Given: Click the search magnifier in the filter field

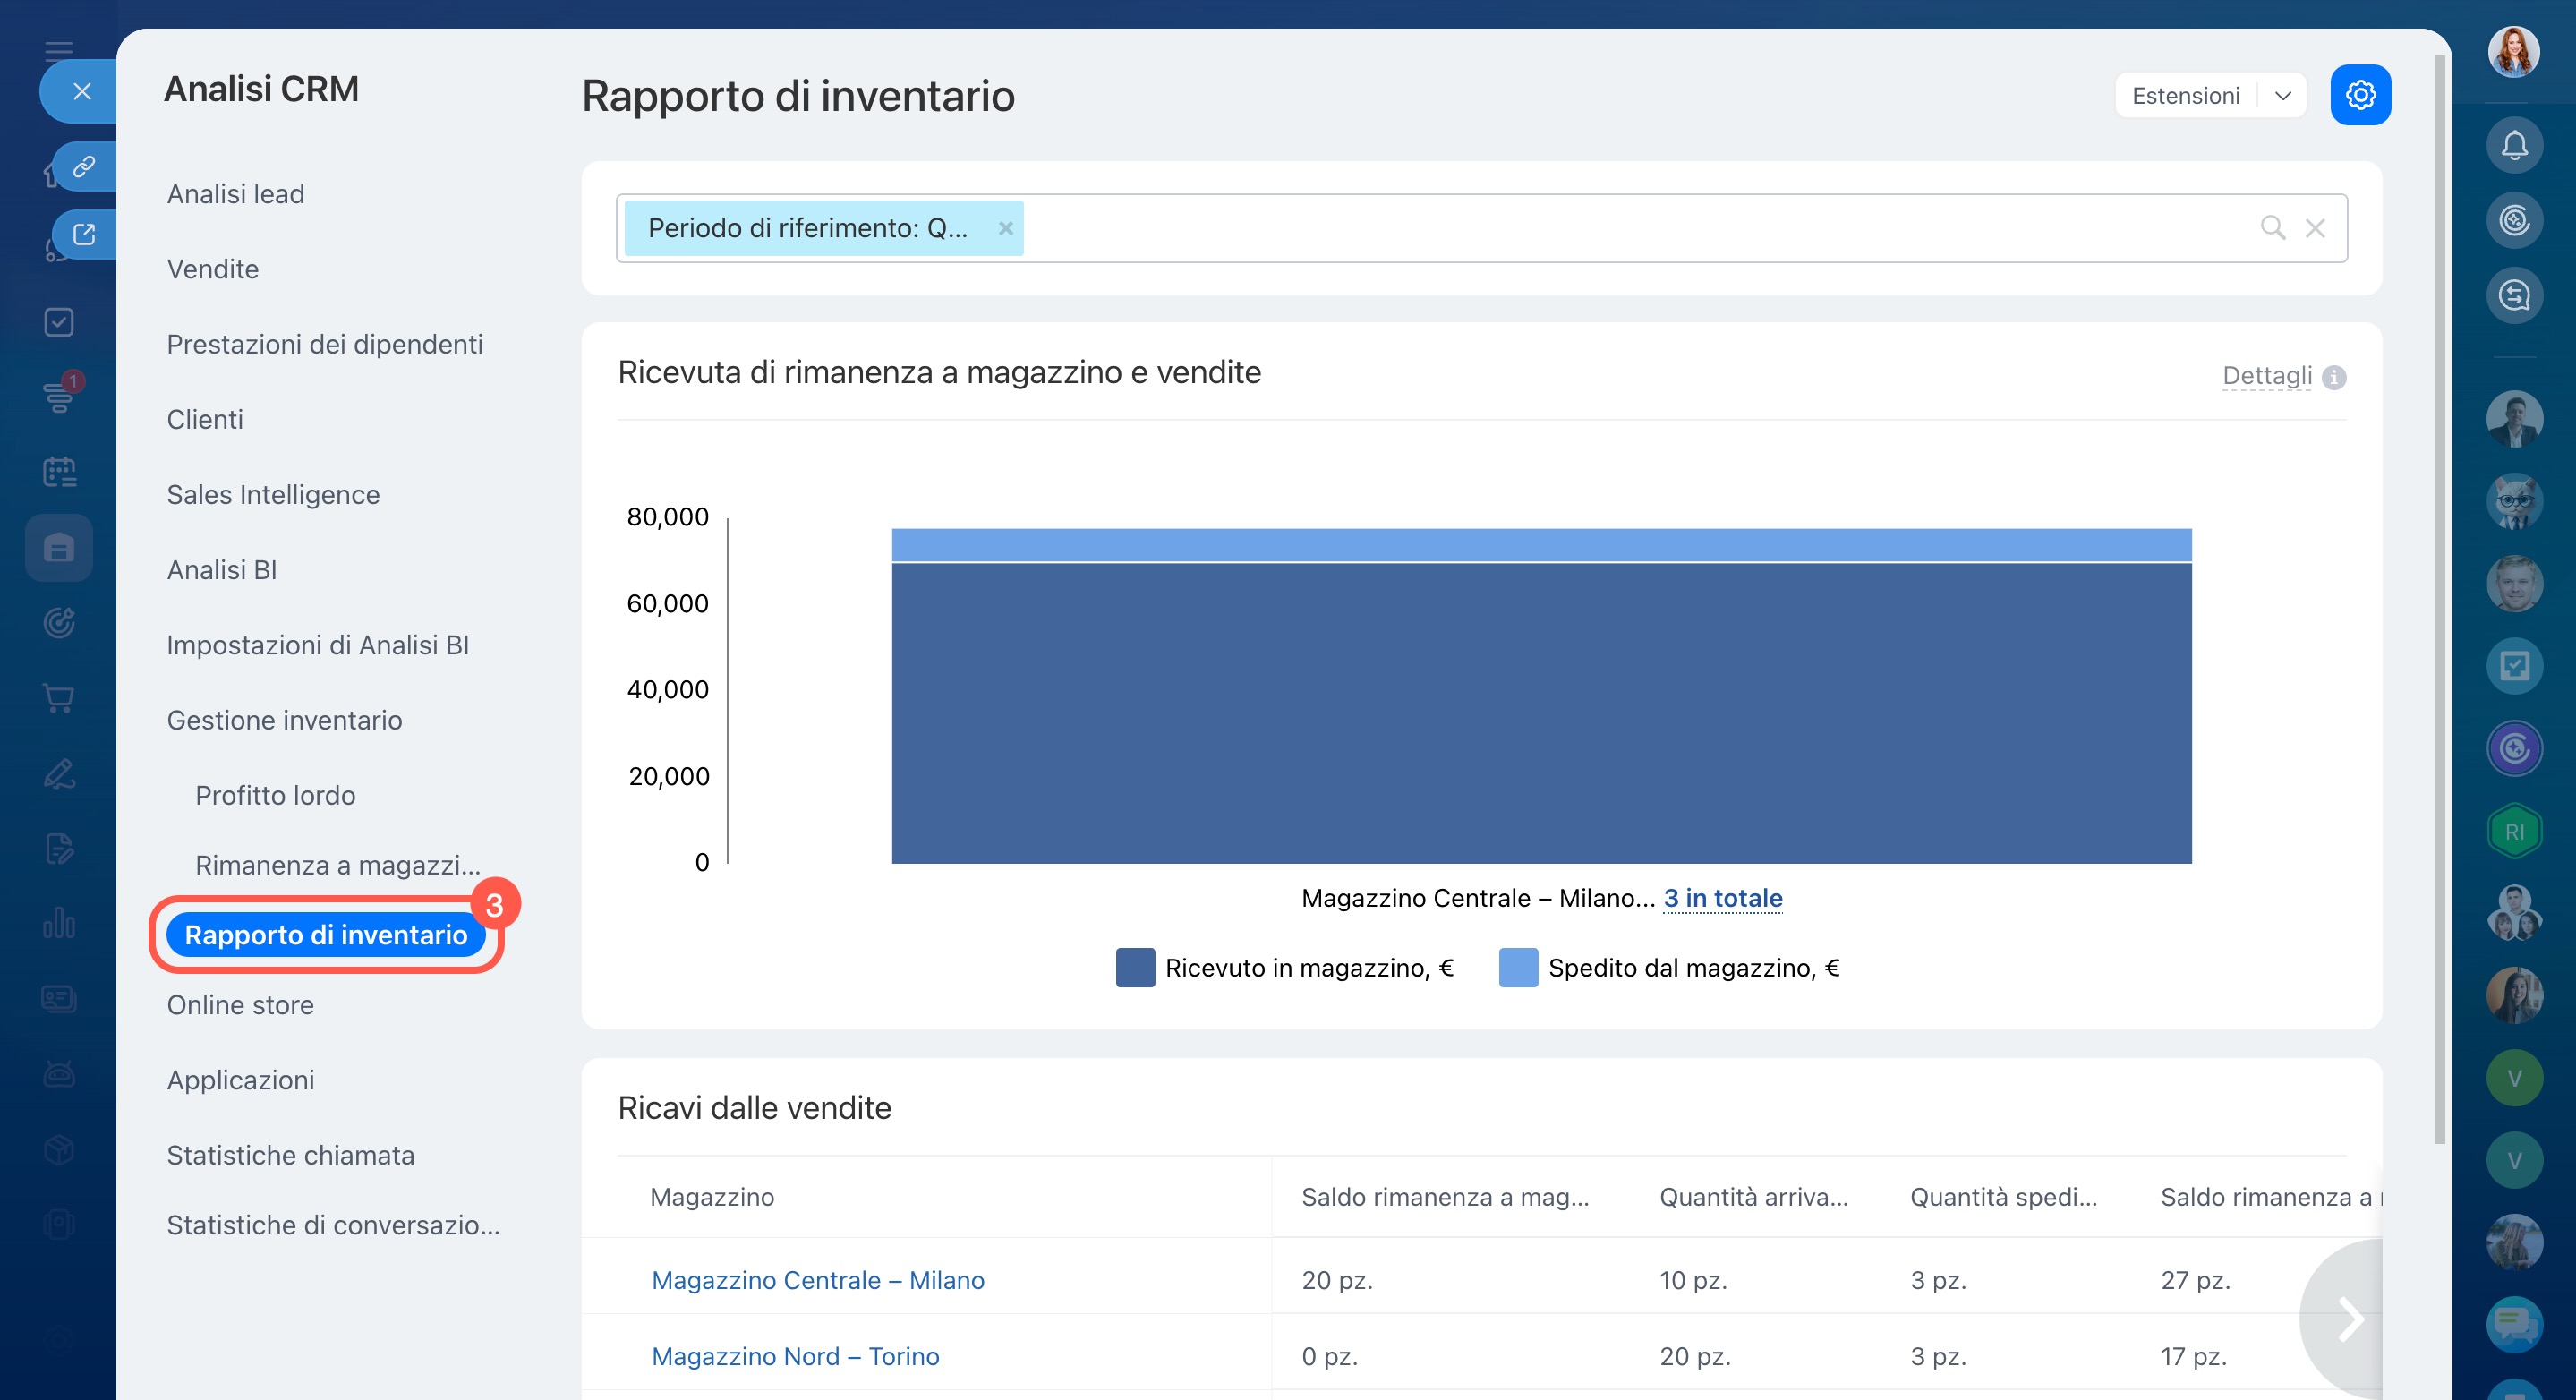Looking at the screenshot, I should point(2272,228).
